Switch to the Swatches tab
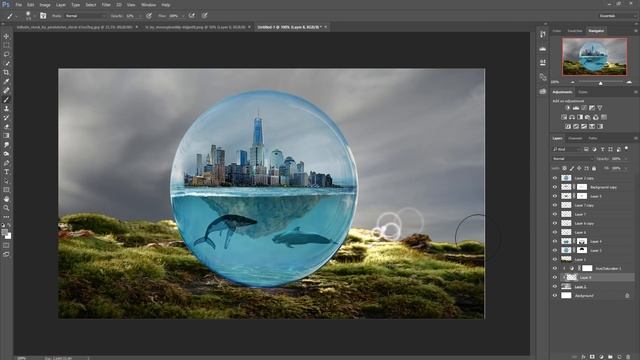Viewport: 640px width, 360px height. tap(575, 31)
